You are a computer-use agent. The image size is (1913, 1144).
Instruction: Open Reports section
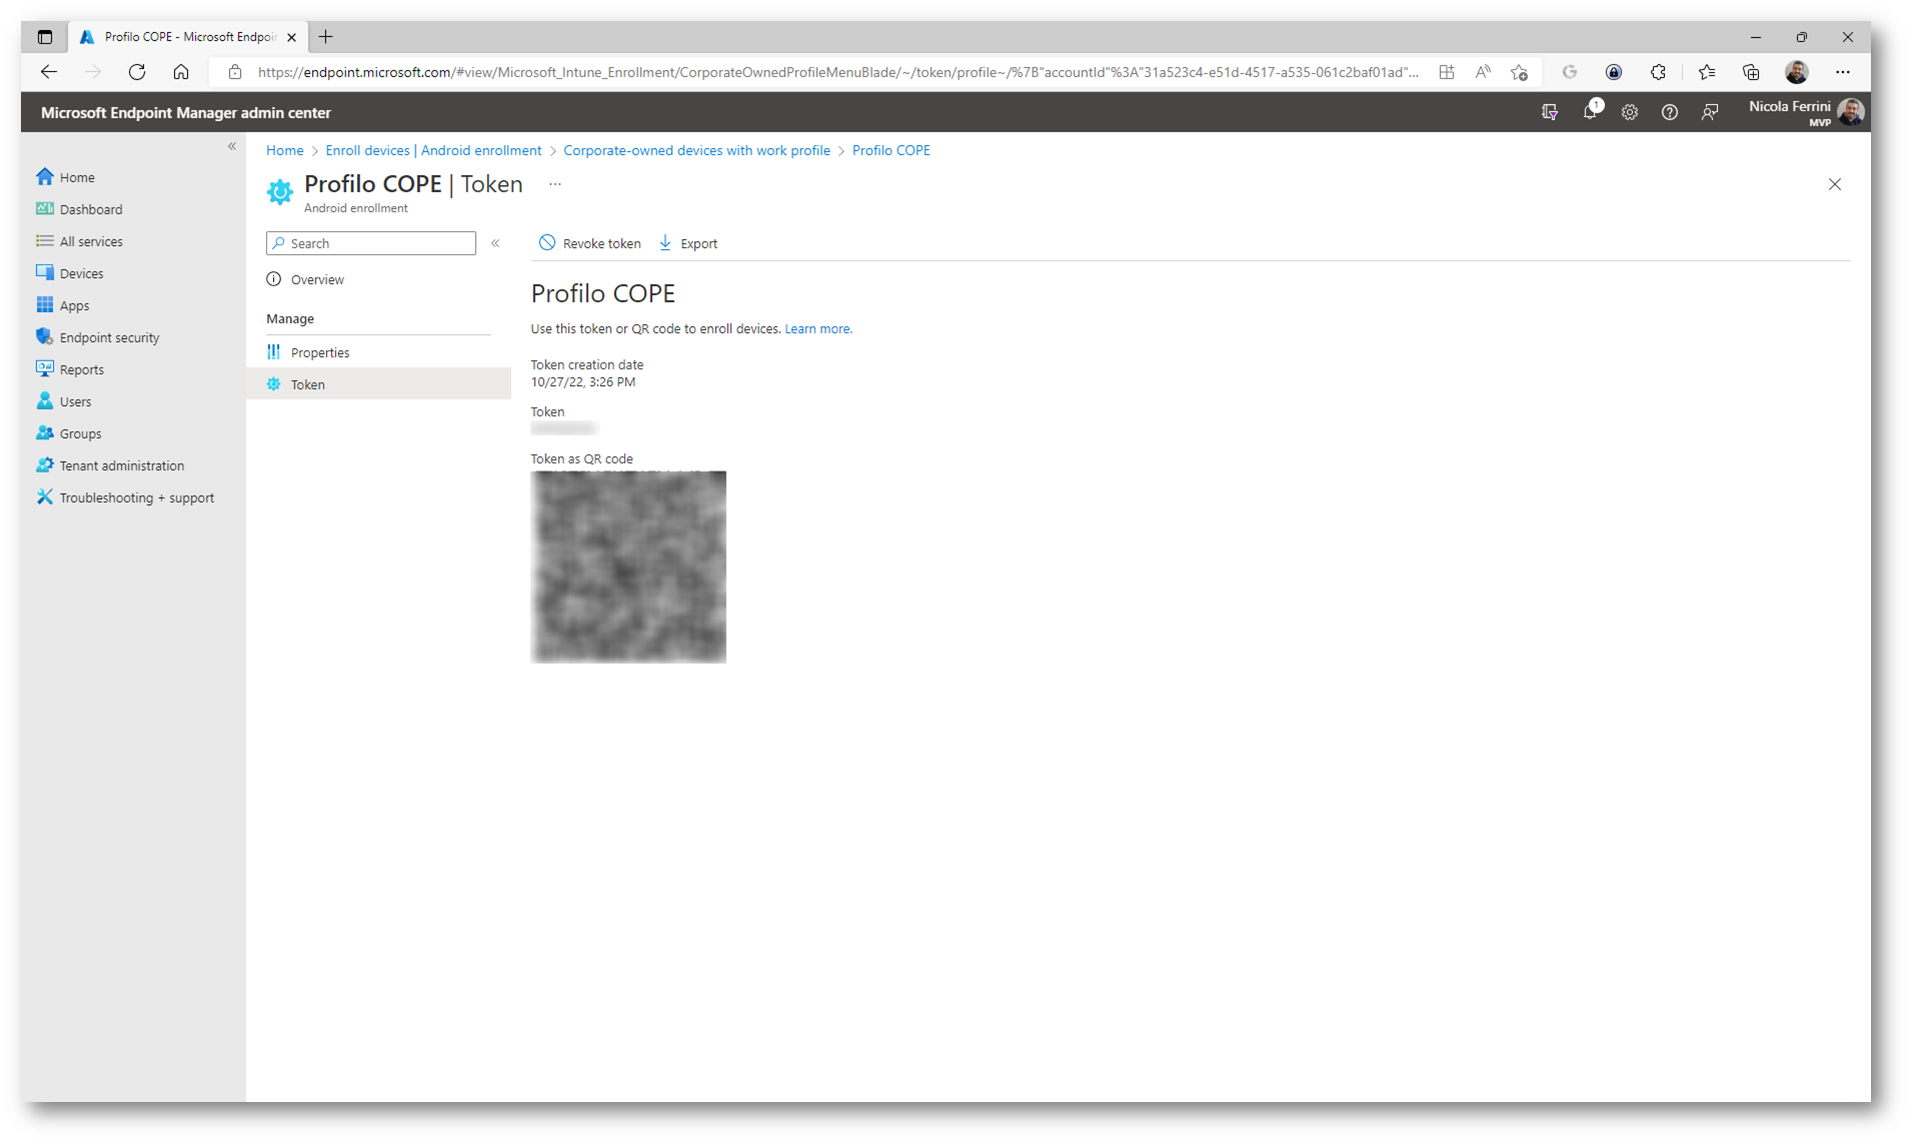81,369
